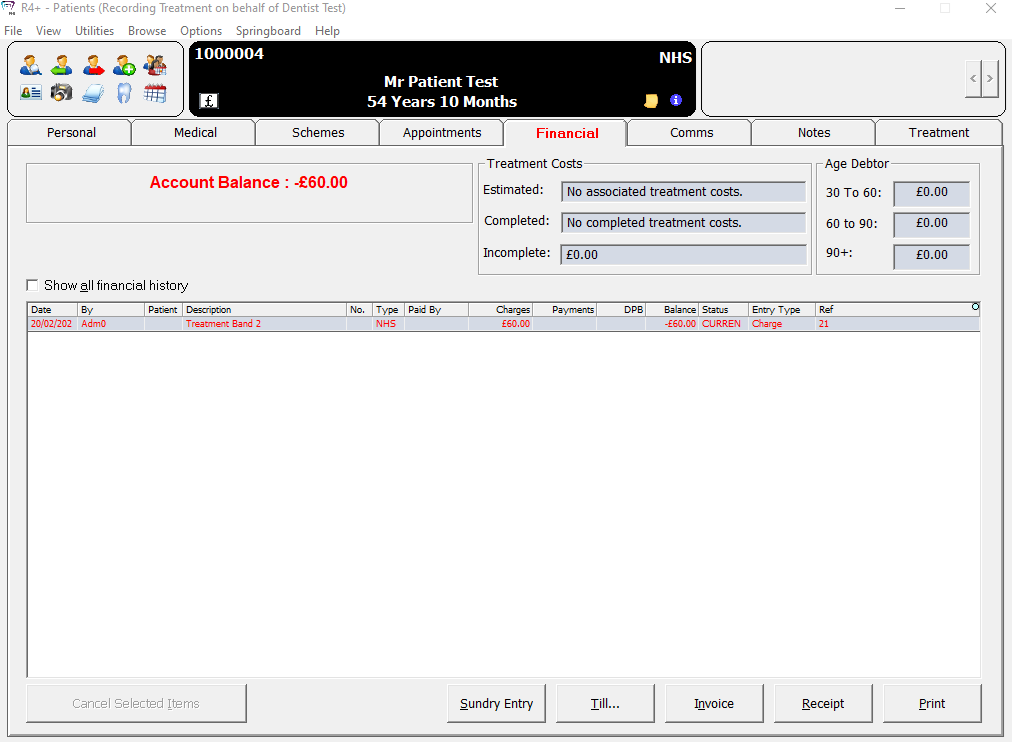Open the appointment calendar icon
Screen dimensions: 1012x742
pyautogui.click(x=155, y=93)
